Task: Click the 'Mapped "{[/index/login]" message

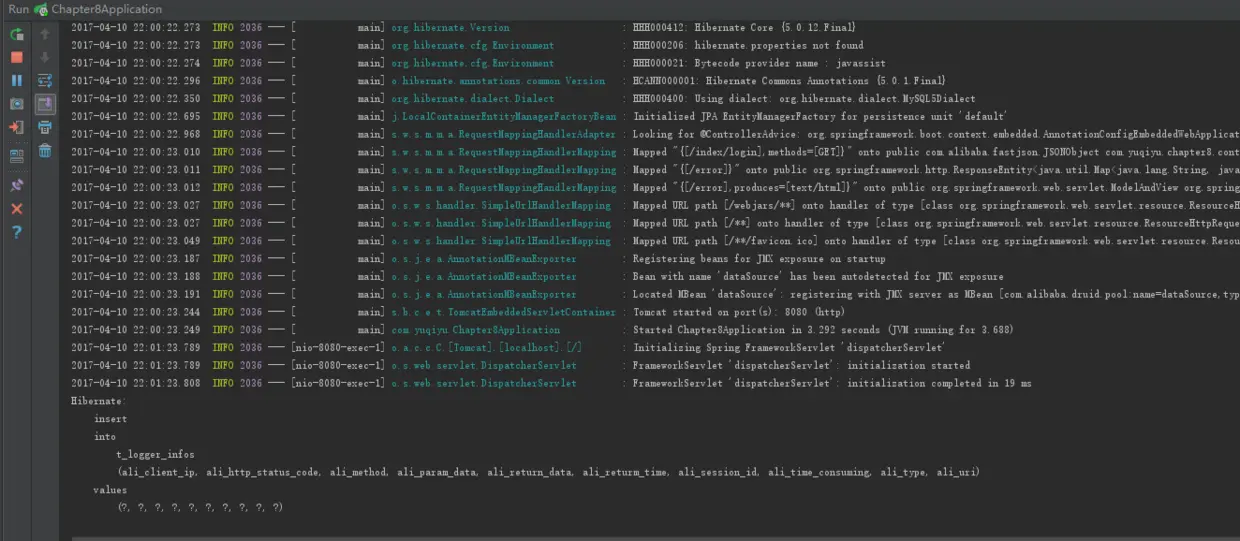Action: click(936, 153)
